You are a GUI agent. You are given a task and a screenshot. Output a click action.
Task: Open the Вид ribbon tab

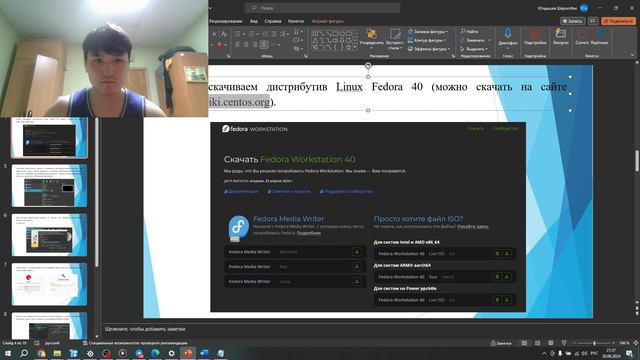click(253, 21)
